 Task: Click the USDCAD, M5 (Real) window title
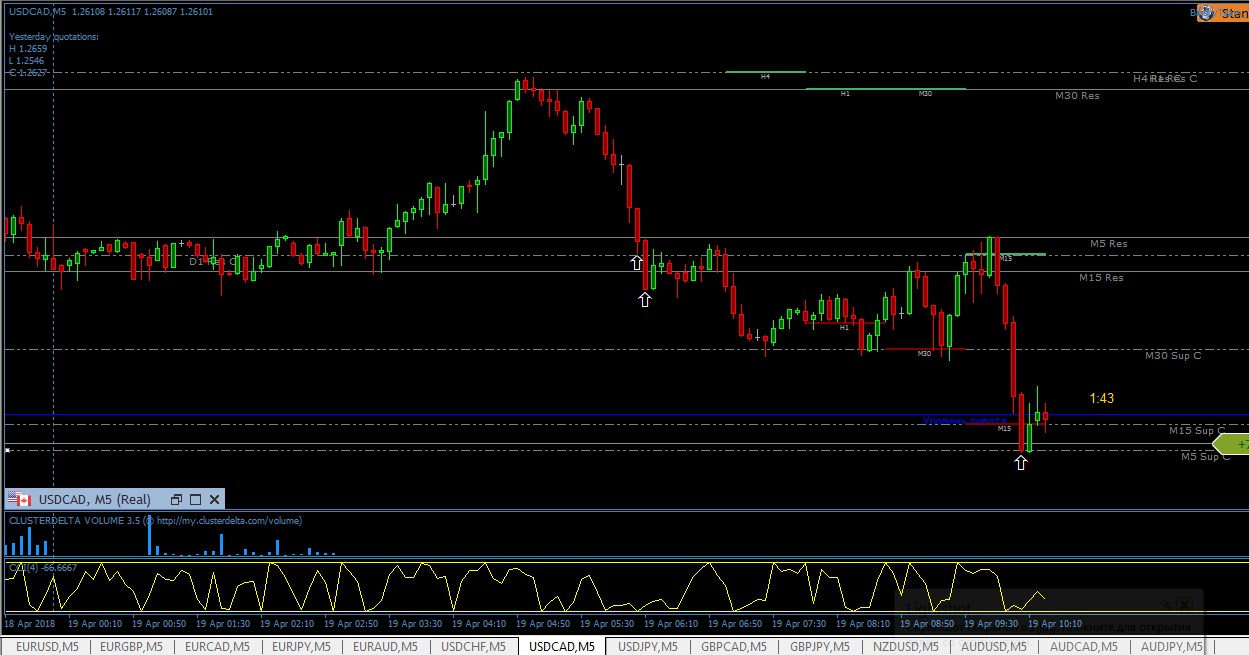(x=95, y=499)
